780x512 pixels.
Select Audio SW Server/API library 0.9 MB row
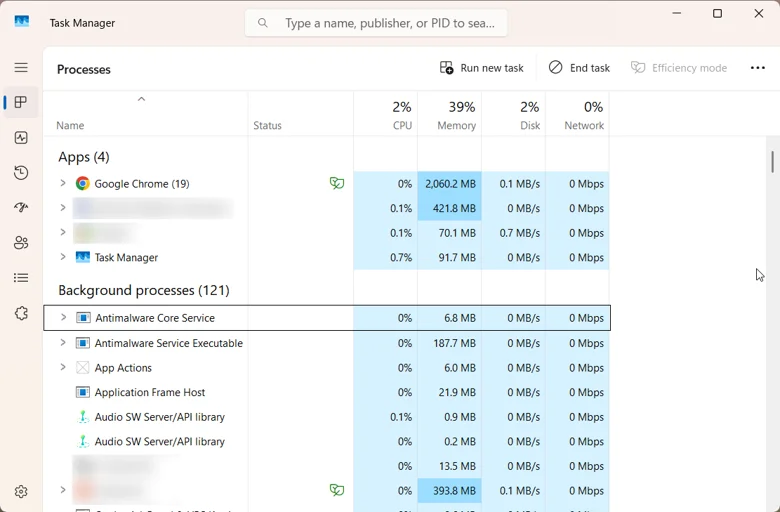(326, 417)
